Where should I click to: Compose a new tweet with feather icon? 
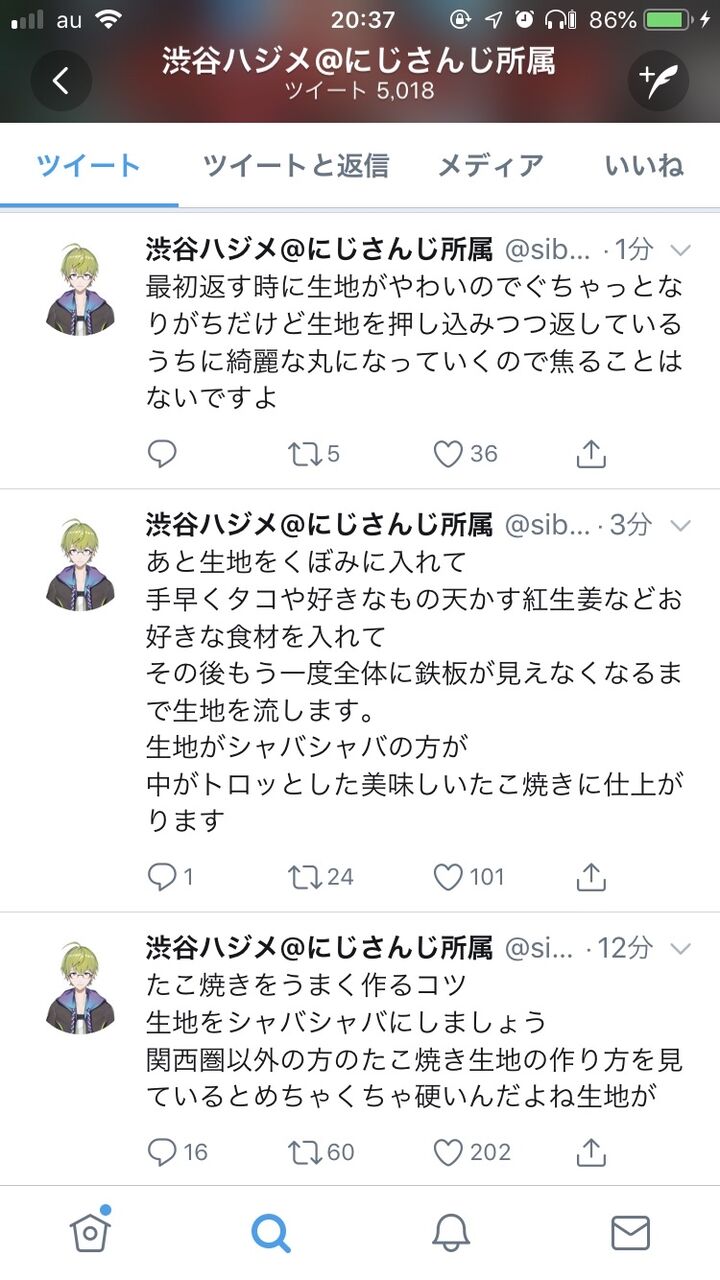658,81
